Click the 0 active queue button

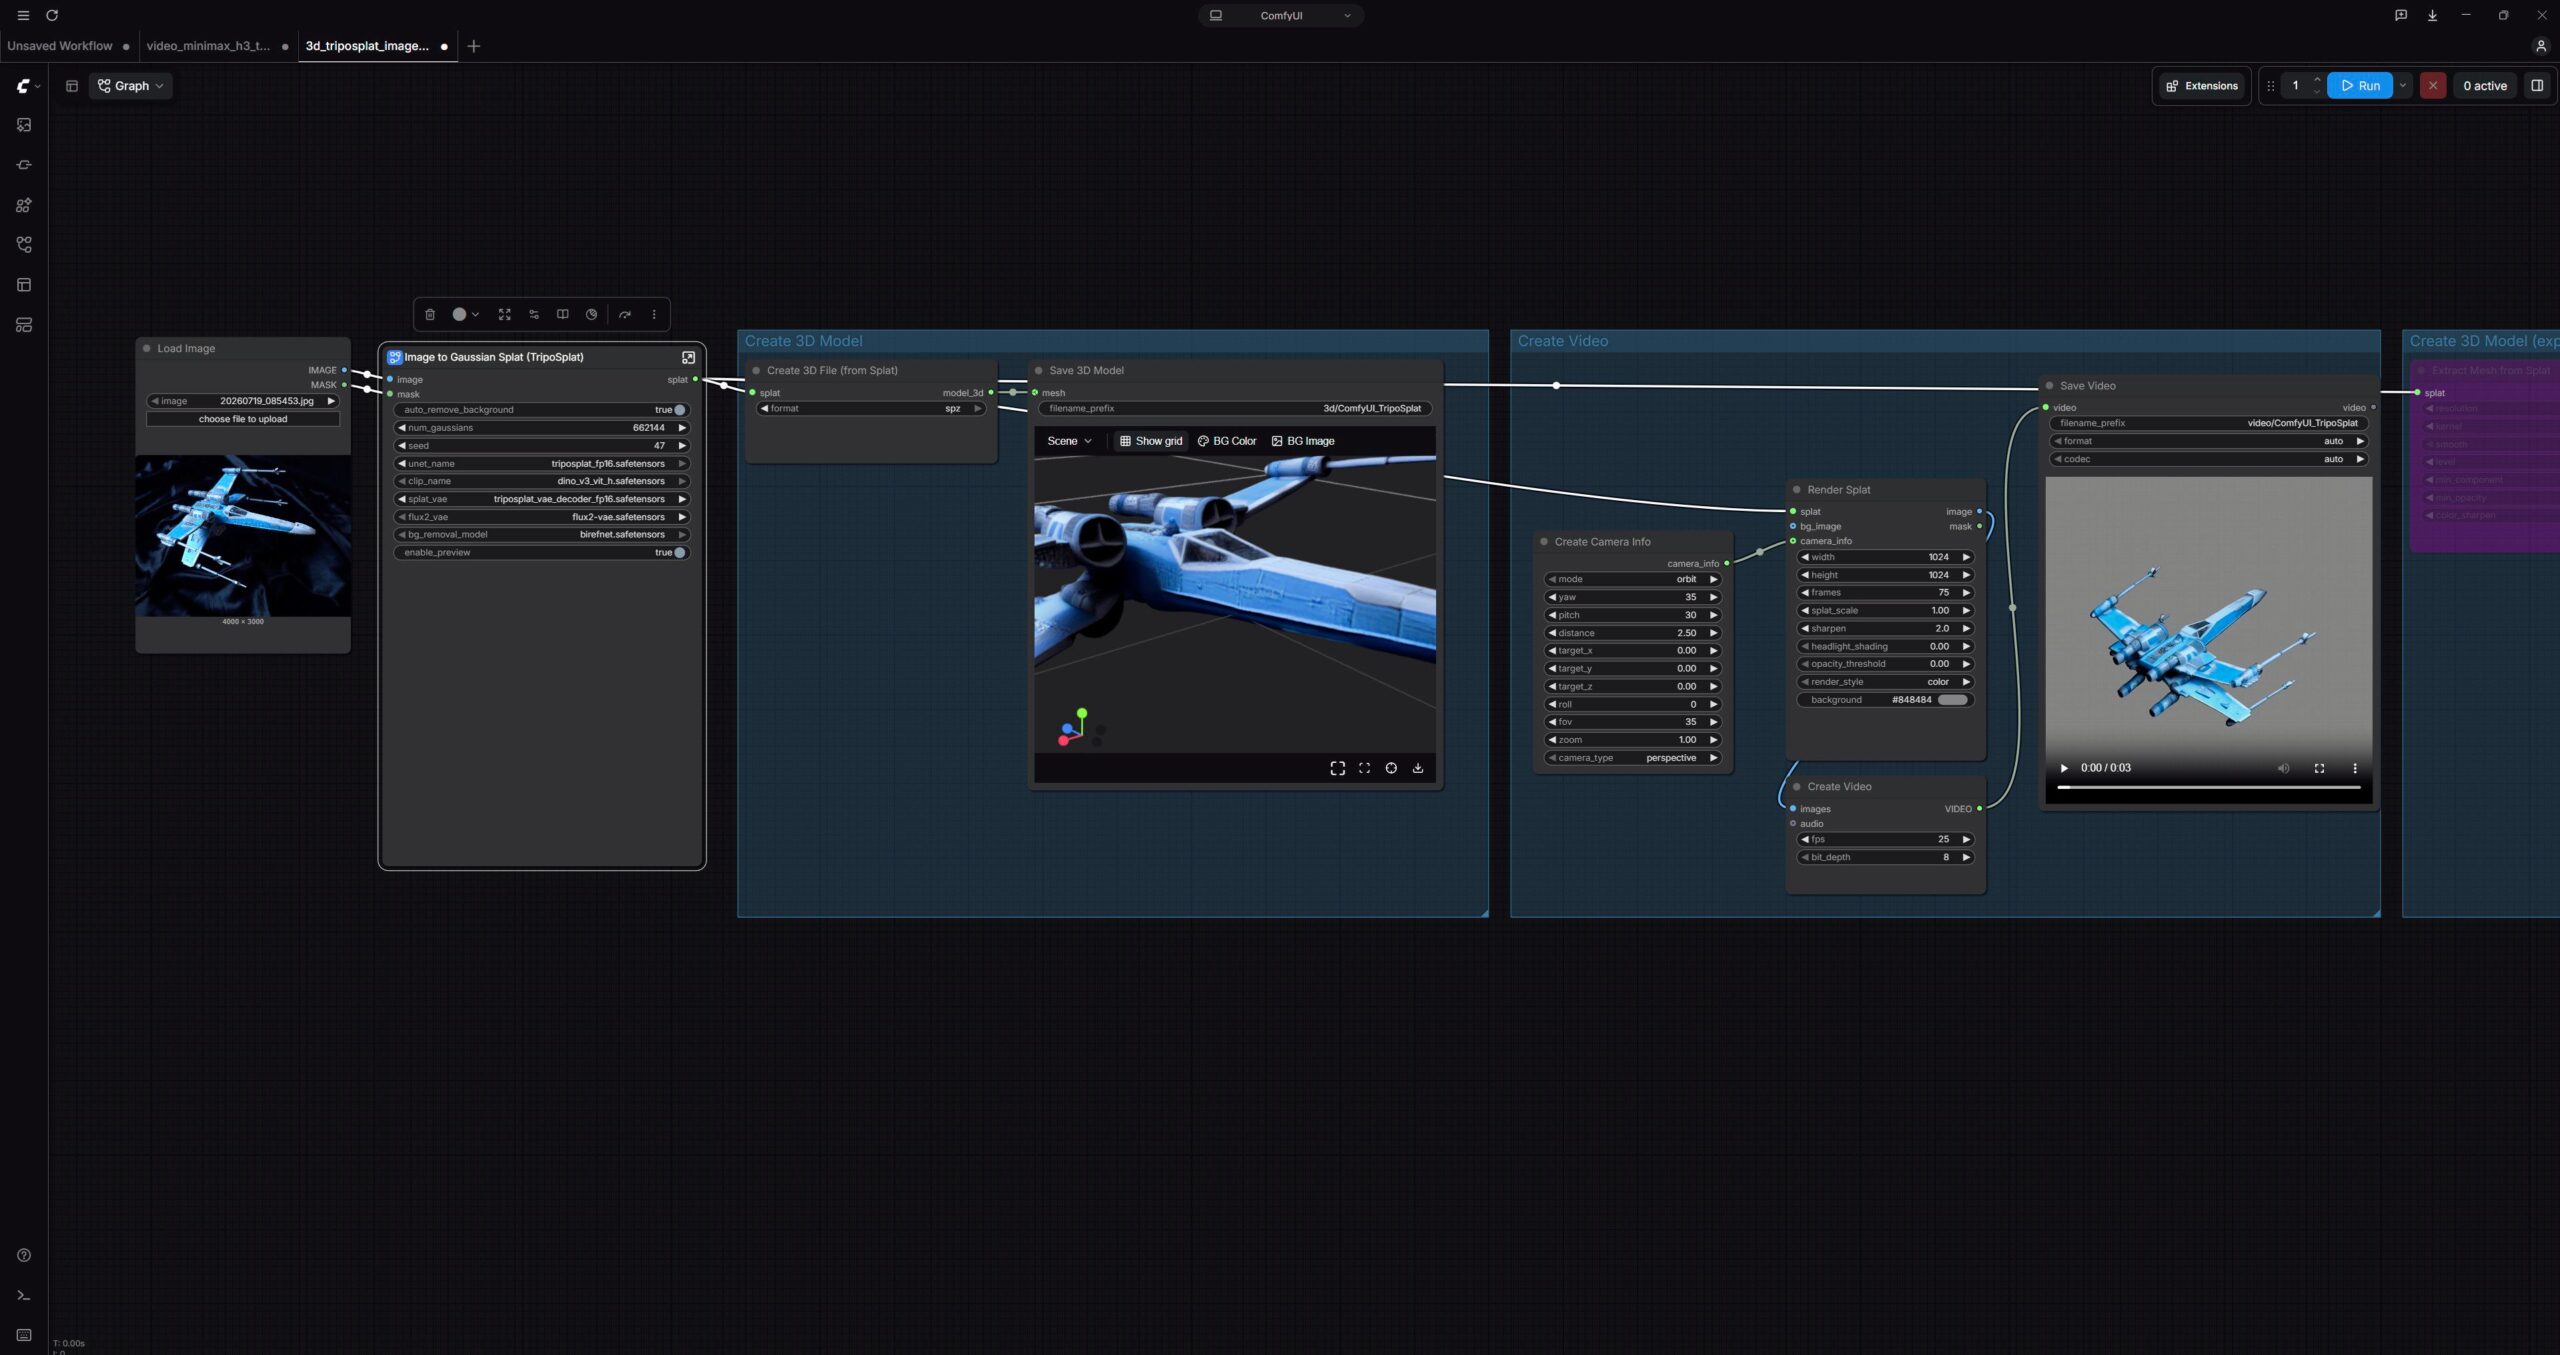(x=2484, y=86)
